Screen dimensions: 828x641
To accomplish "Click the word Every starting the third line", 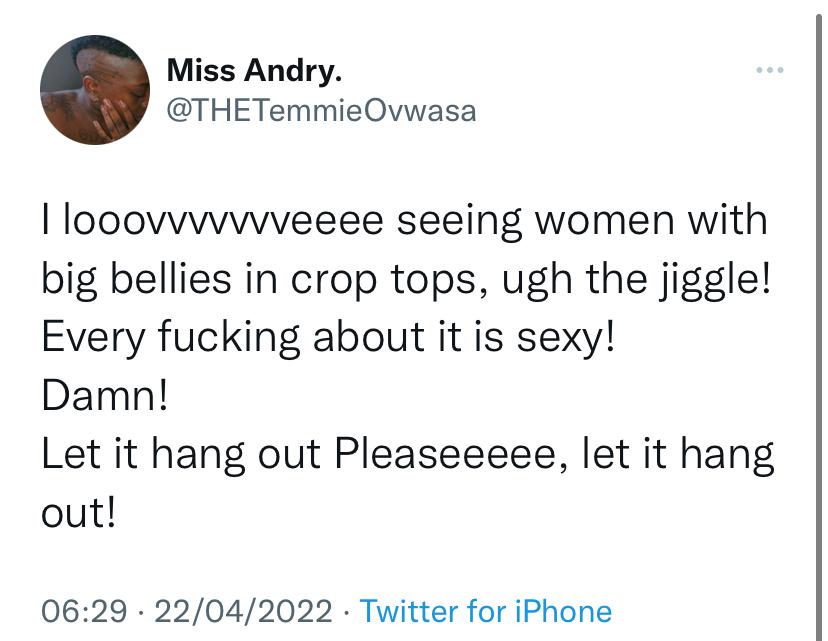I will (x=93, y=338).
